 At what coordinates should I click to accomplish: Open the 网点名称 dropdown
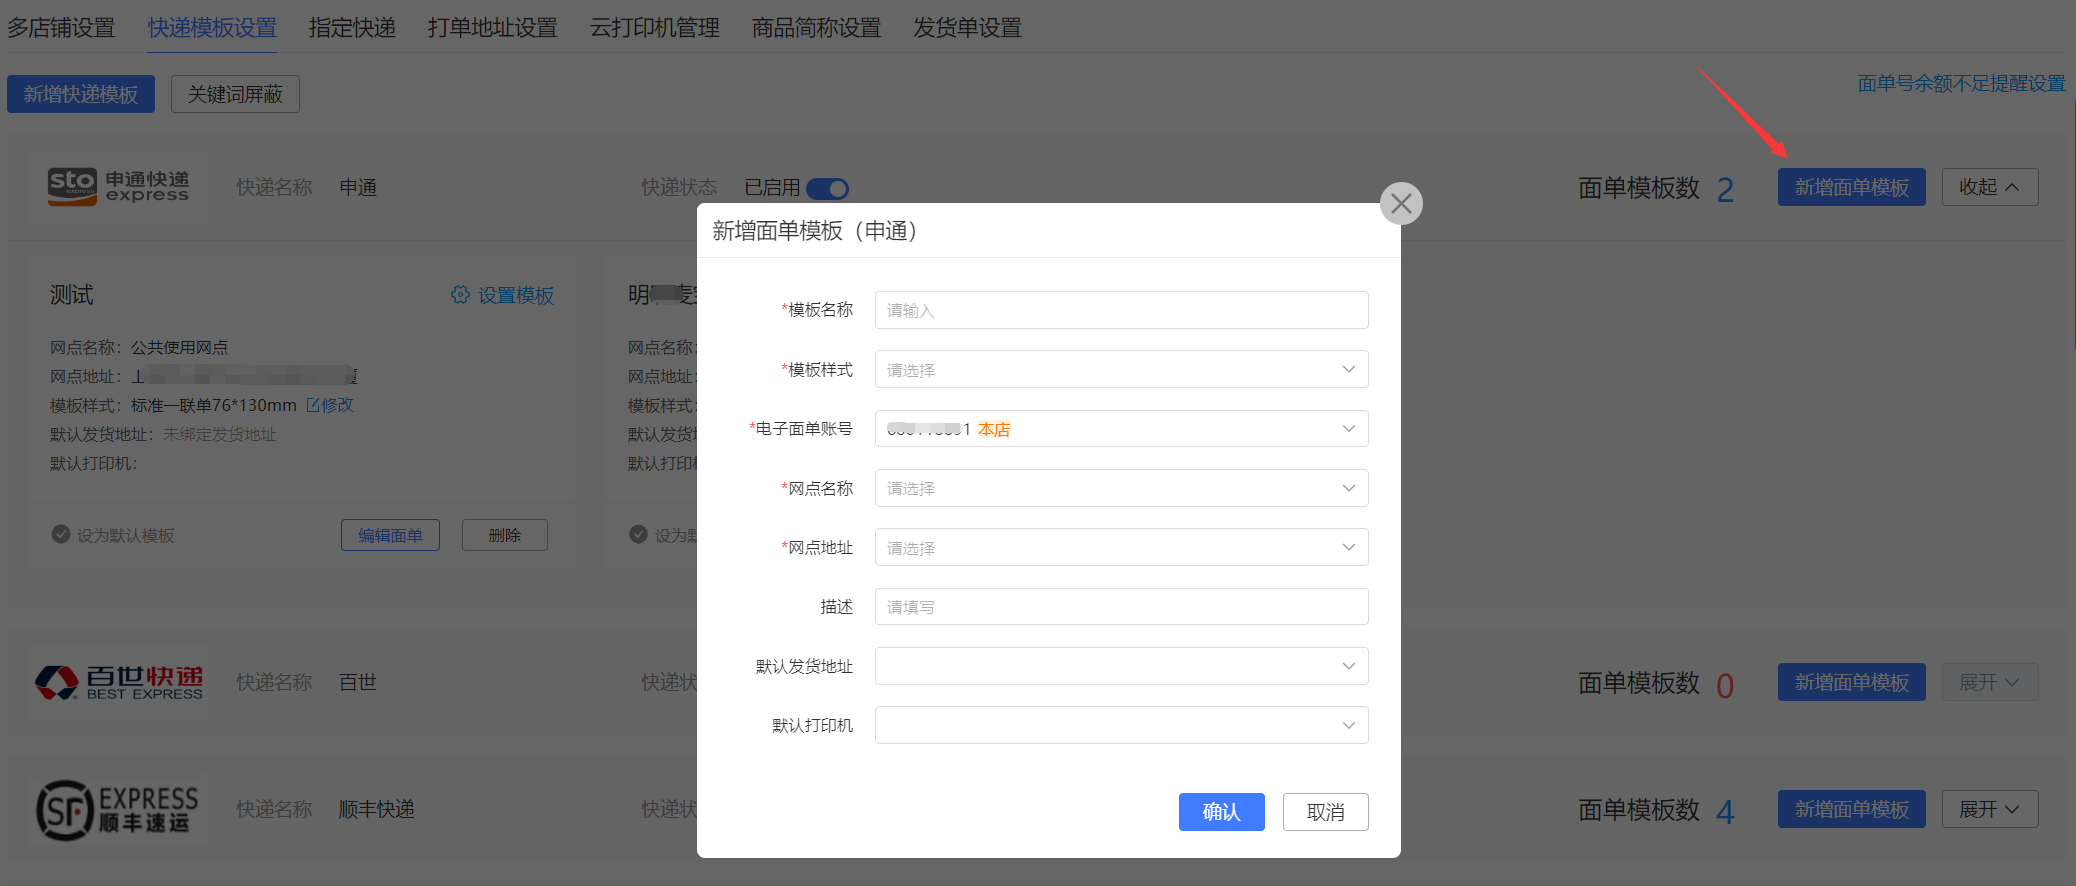coord(1121,488)
